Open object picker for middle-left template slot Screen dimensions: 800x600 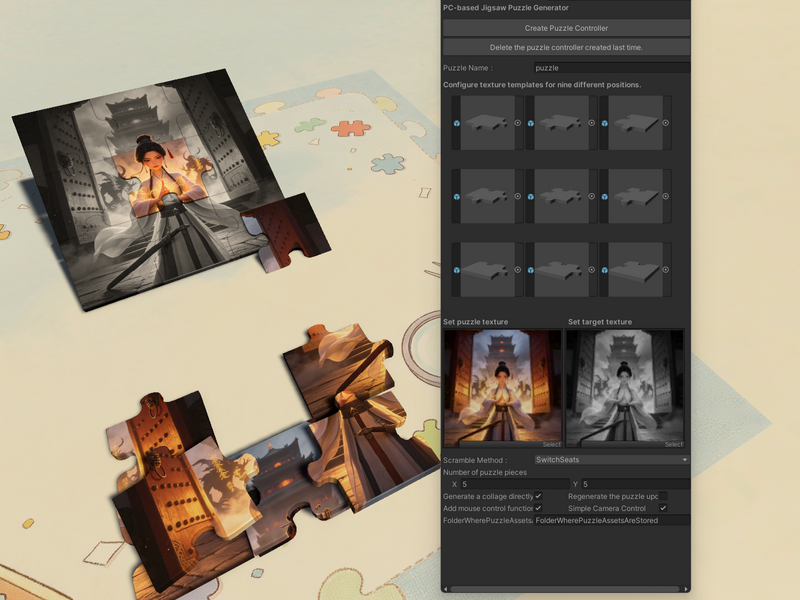518,196
